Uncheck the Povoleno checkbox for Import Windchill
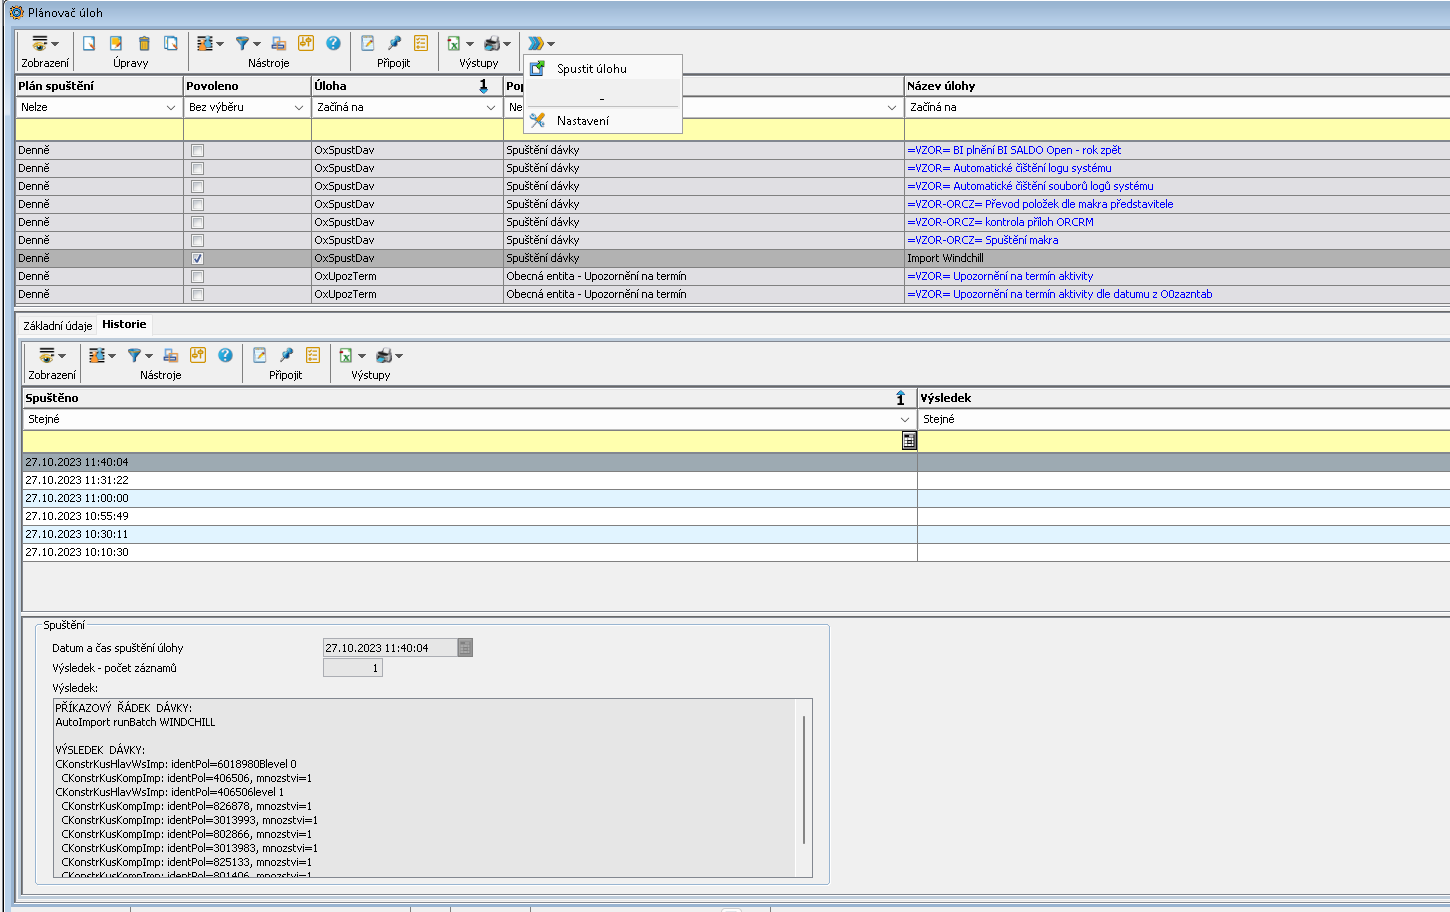Image resolution: width=1450 pixels, height=912 pixels. pyautogui.click(x=197, y=258)
